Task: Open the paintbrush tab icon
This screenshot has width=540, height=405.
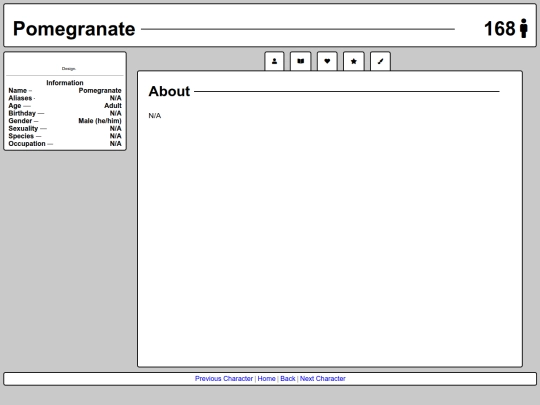Action: [380, 61]
